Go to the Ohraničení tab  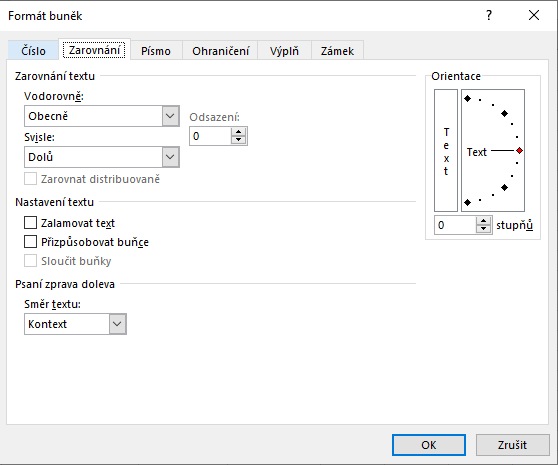221,51
